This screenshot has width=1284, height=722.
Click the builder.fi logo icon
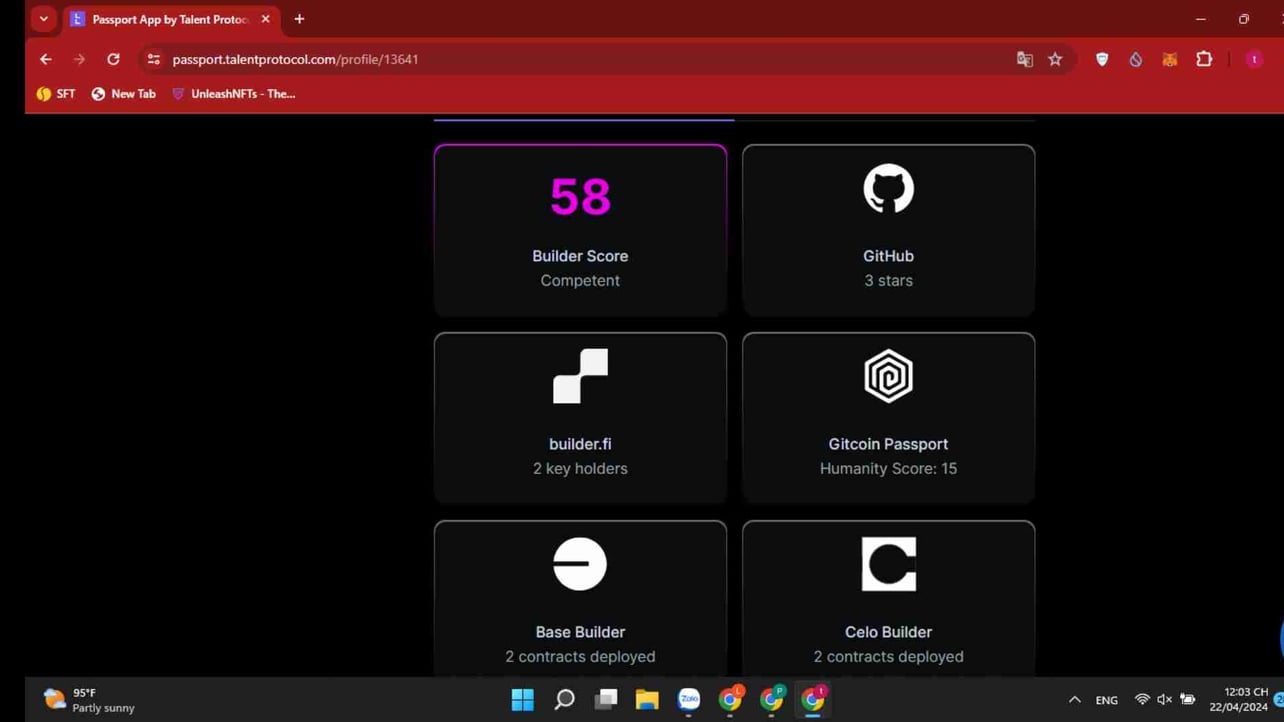580,377
